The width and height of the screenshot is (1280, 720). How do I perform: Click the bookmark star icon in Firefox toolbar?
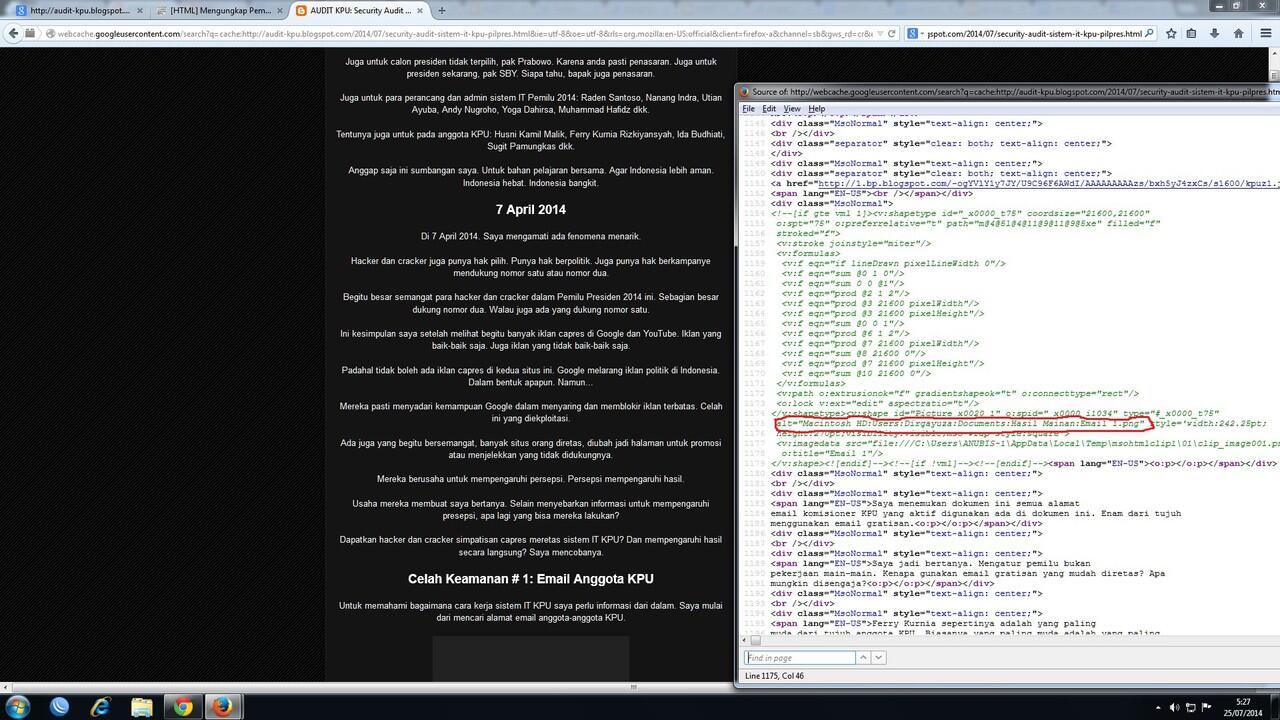coord(1171,33)
